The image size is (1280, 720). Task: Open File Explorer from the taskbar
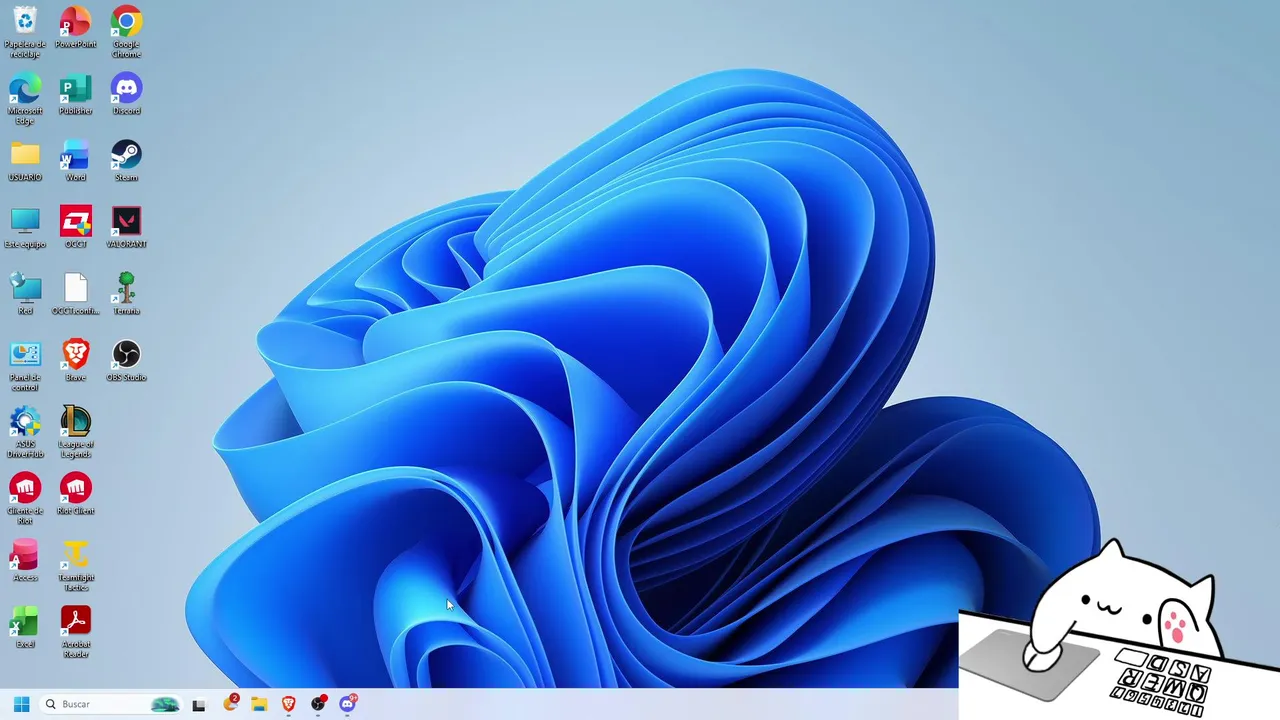[x=259, y=704]
